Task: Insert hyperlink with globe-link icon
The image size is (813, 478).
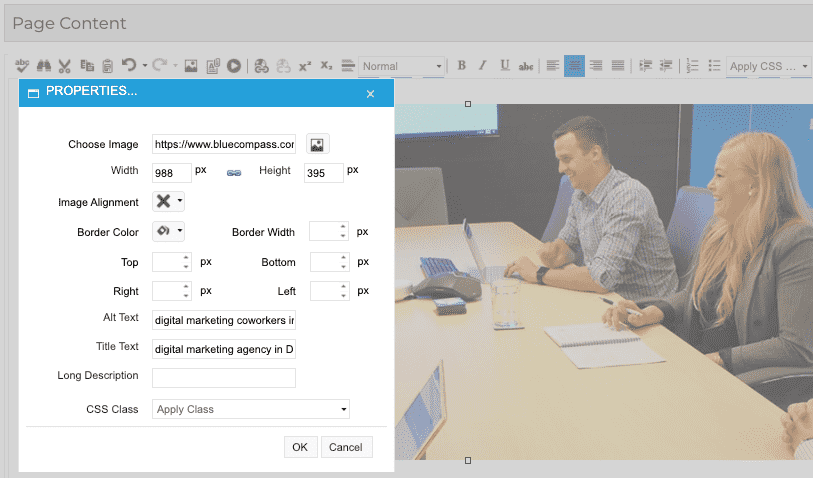Action: tap(261, 66)
